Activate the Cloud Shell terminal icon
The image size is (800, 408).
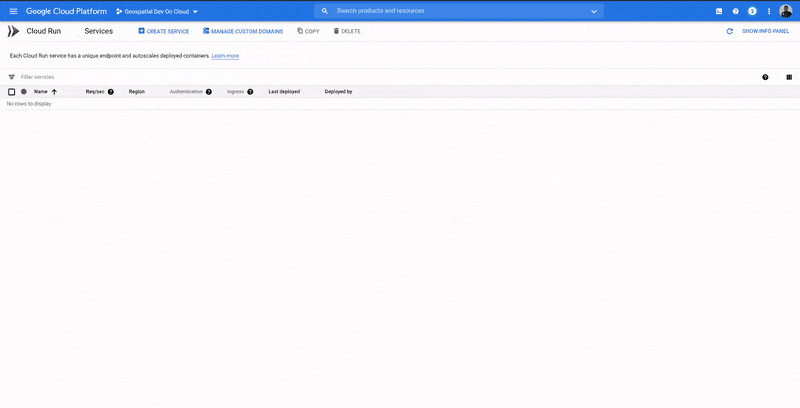[x=719, y=11]
